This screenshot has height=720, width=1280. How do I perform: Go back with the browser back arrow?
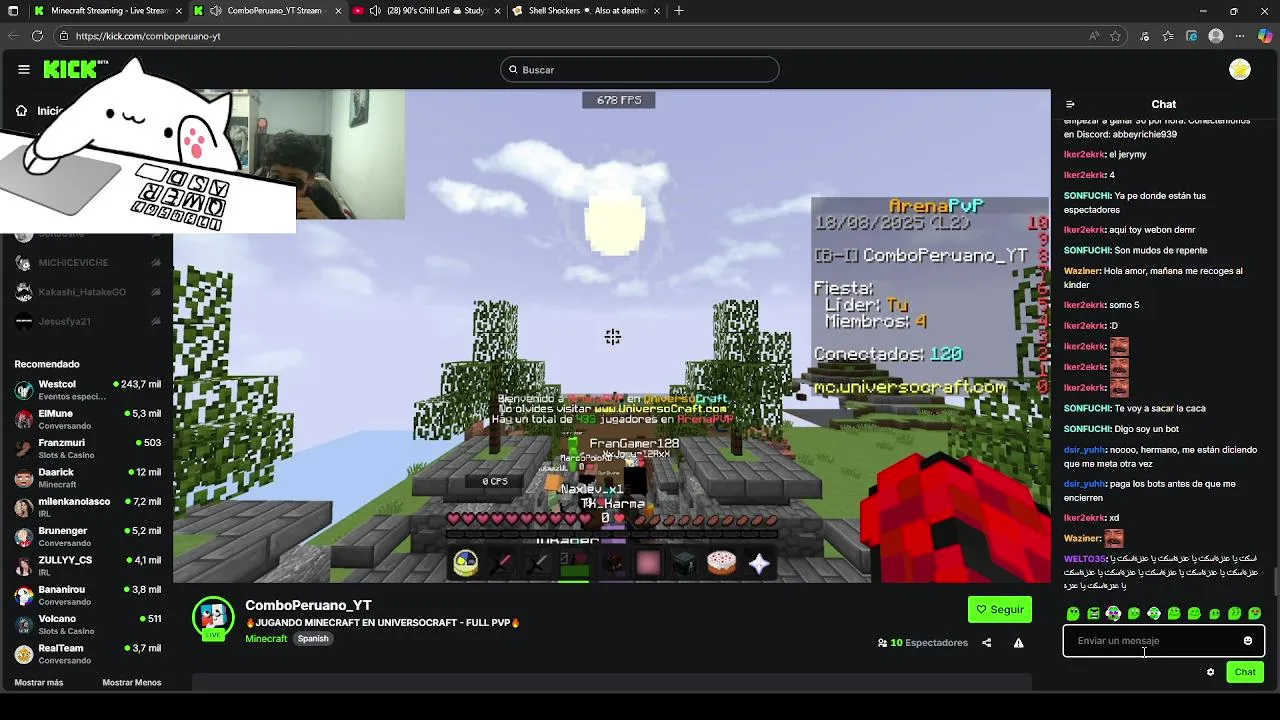tap(13, 36)
